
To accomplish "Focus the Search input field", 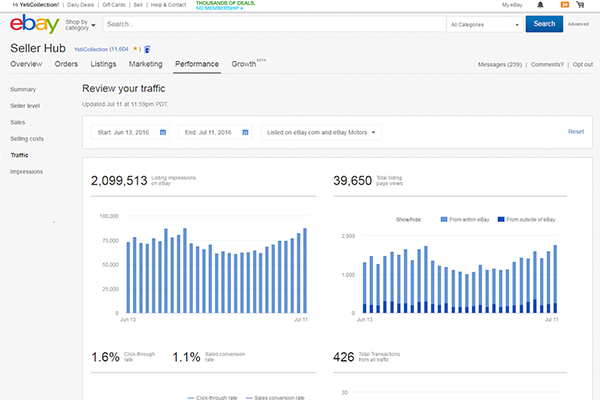I will pos(274,24).
